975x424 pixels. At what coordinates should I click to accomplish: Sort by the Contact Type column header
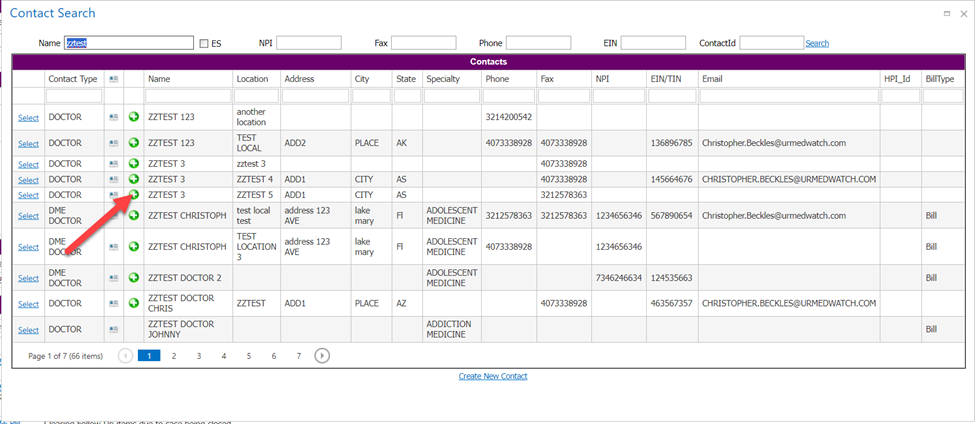(x=73, y=78)
